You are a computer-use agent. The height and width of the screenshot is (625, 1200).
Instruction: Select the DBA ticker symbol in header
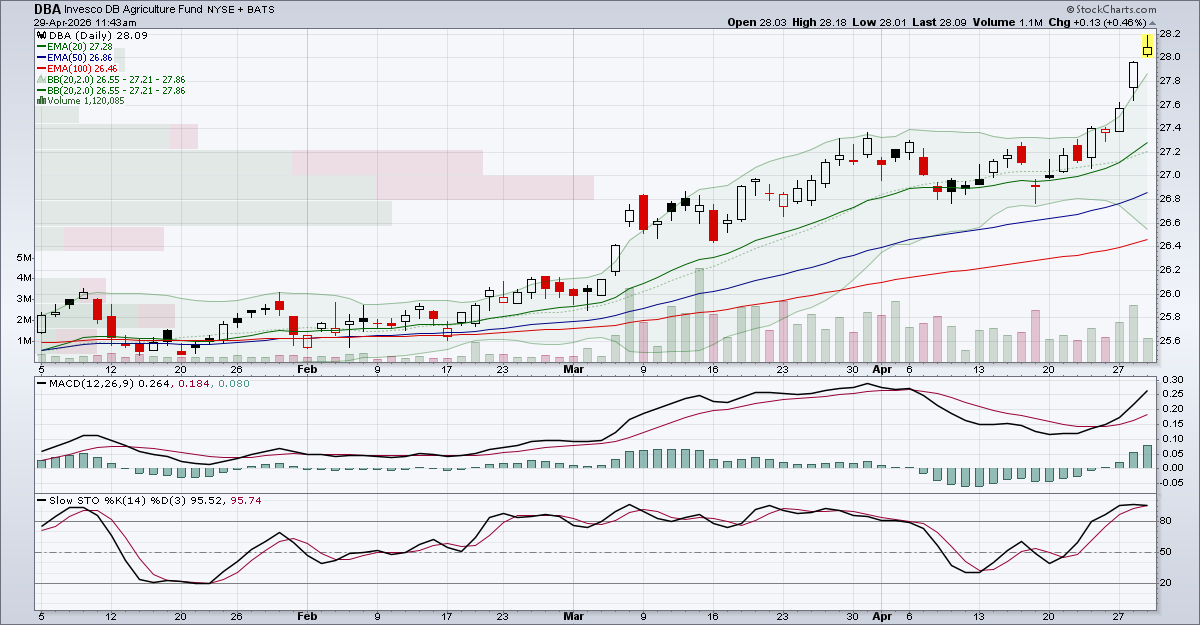(x=46, y=8)
